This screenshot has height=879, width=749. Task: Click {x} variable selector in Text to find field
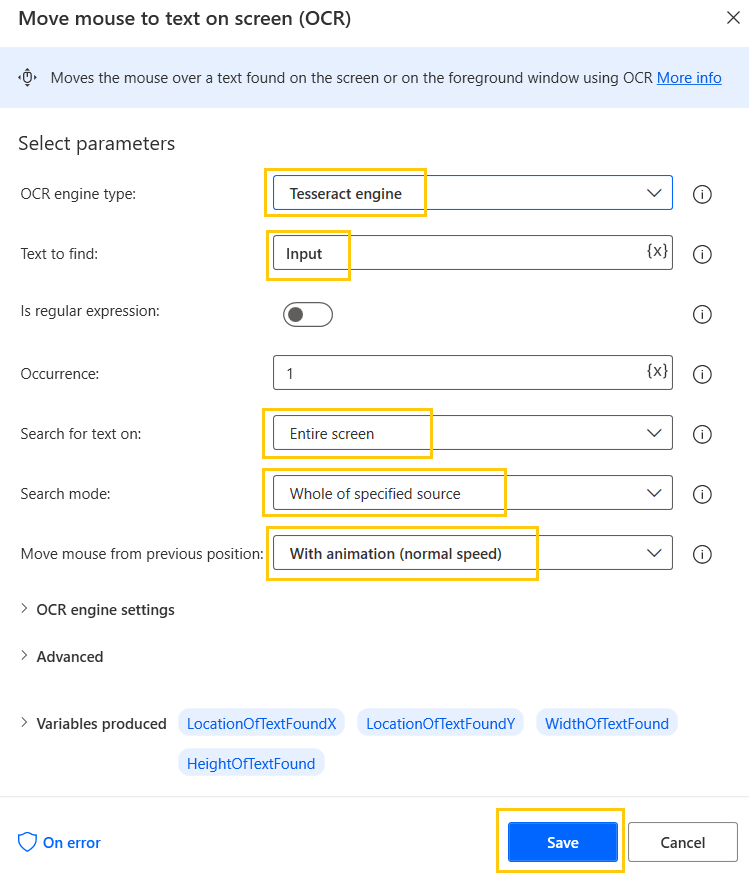655,252
